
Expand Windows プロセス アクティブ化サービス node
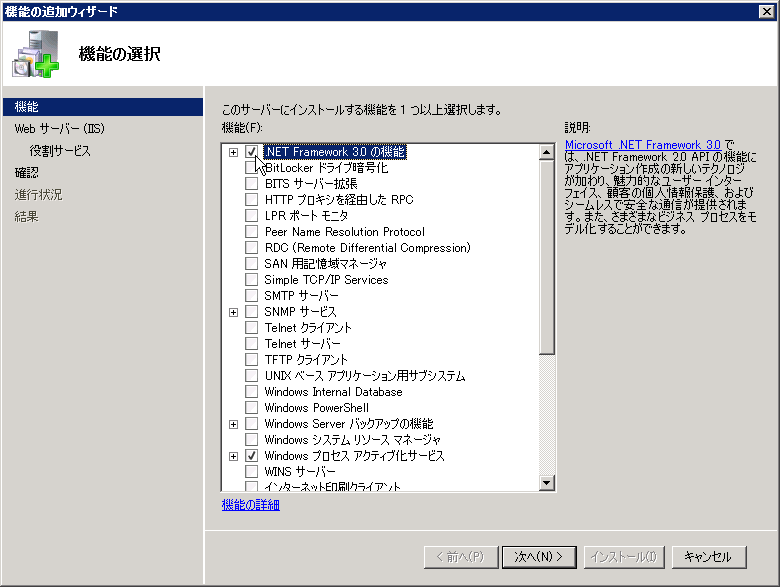[233, 456]
